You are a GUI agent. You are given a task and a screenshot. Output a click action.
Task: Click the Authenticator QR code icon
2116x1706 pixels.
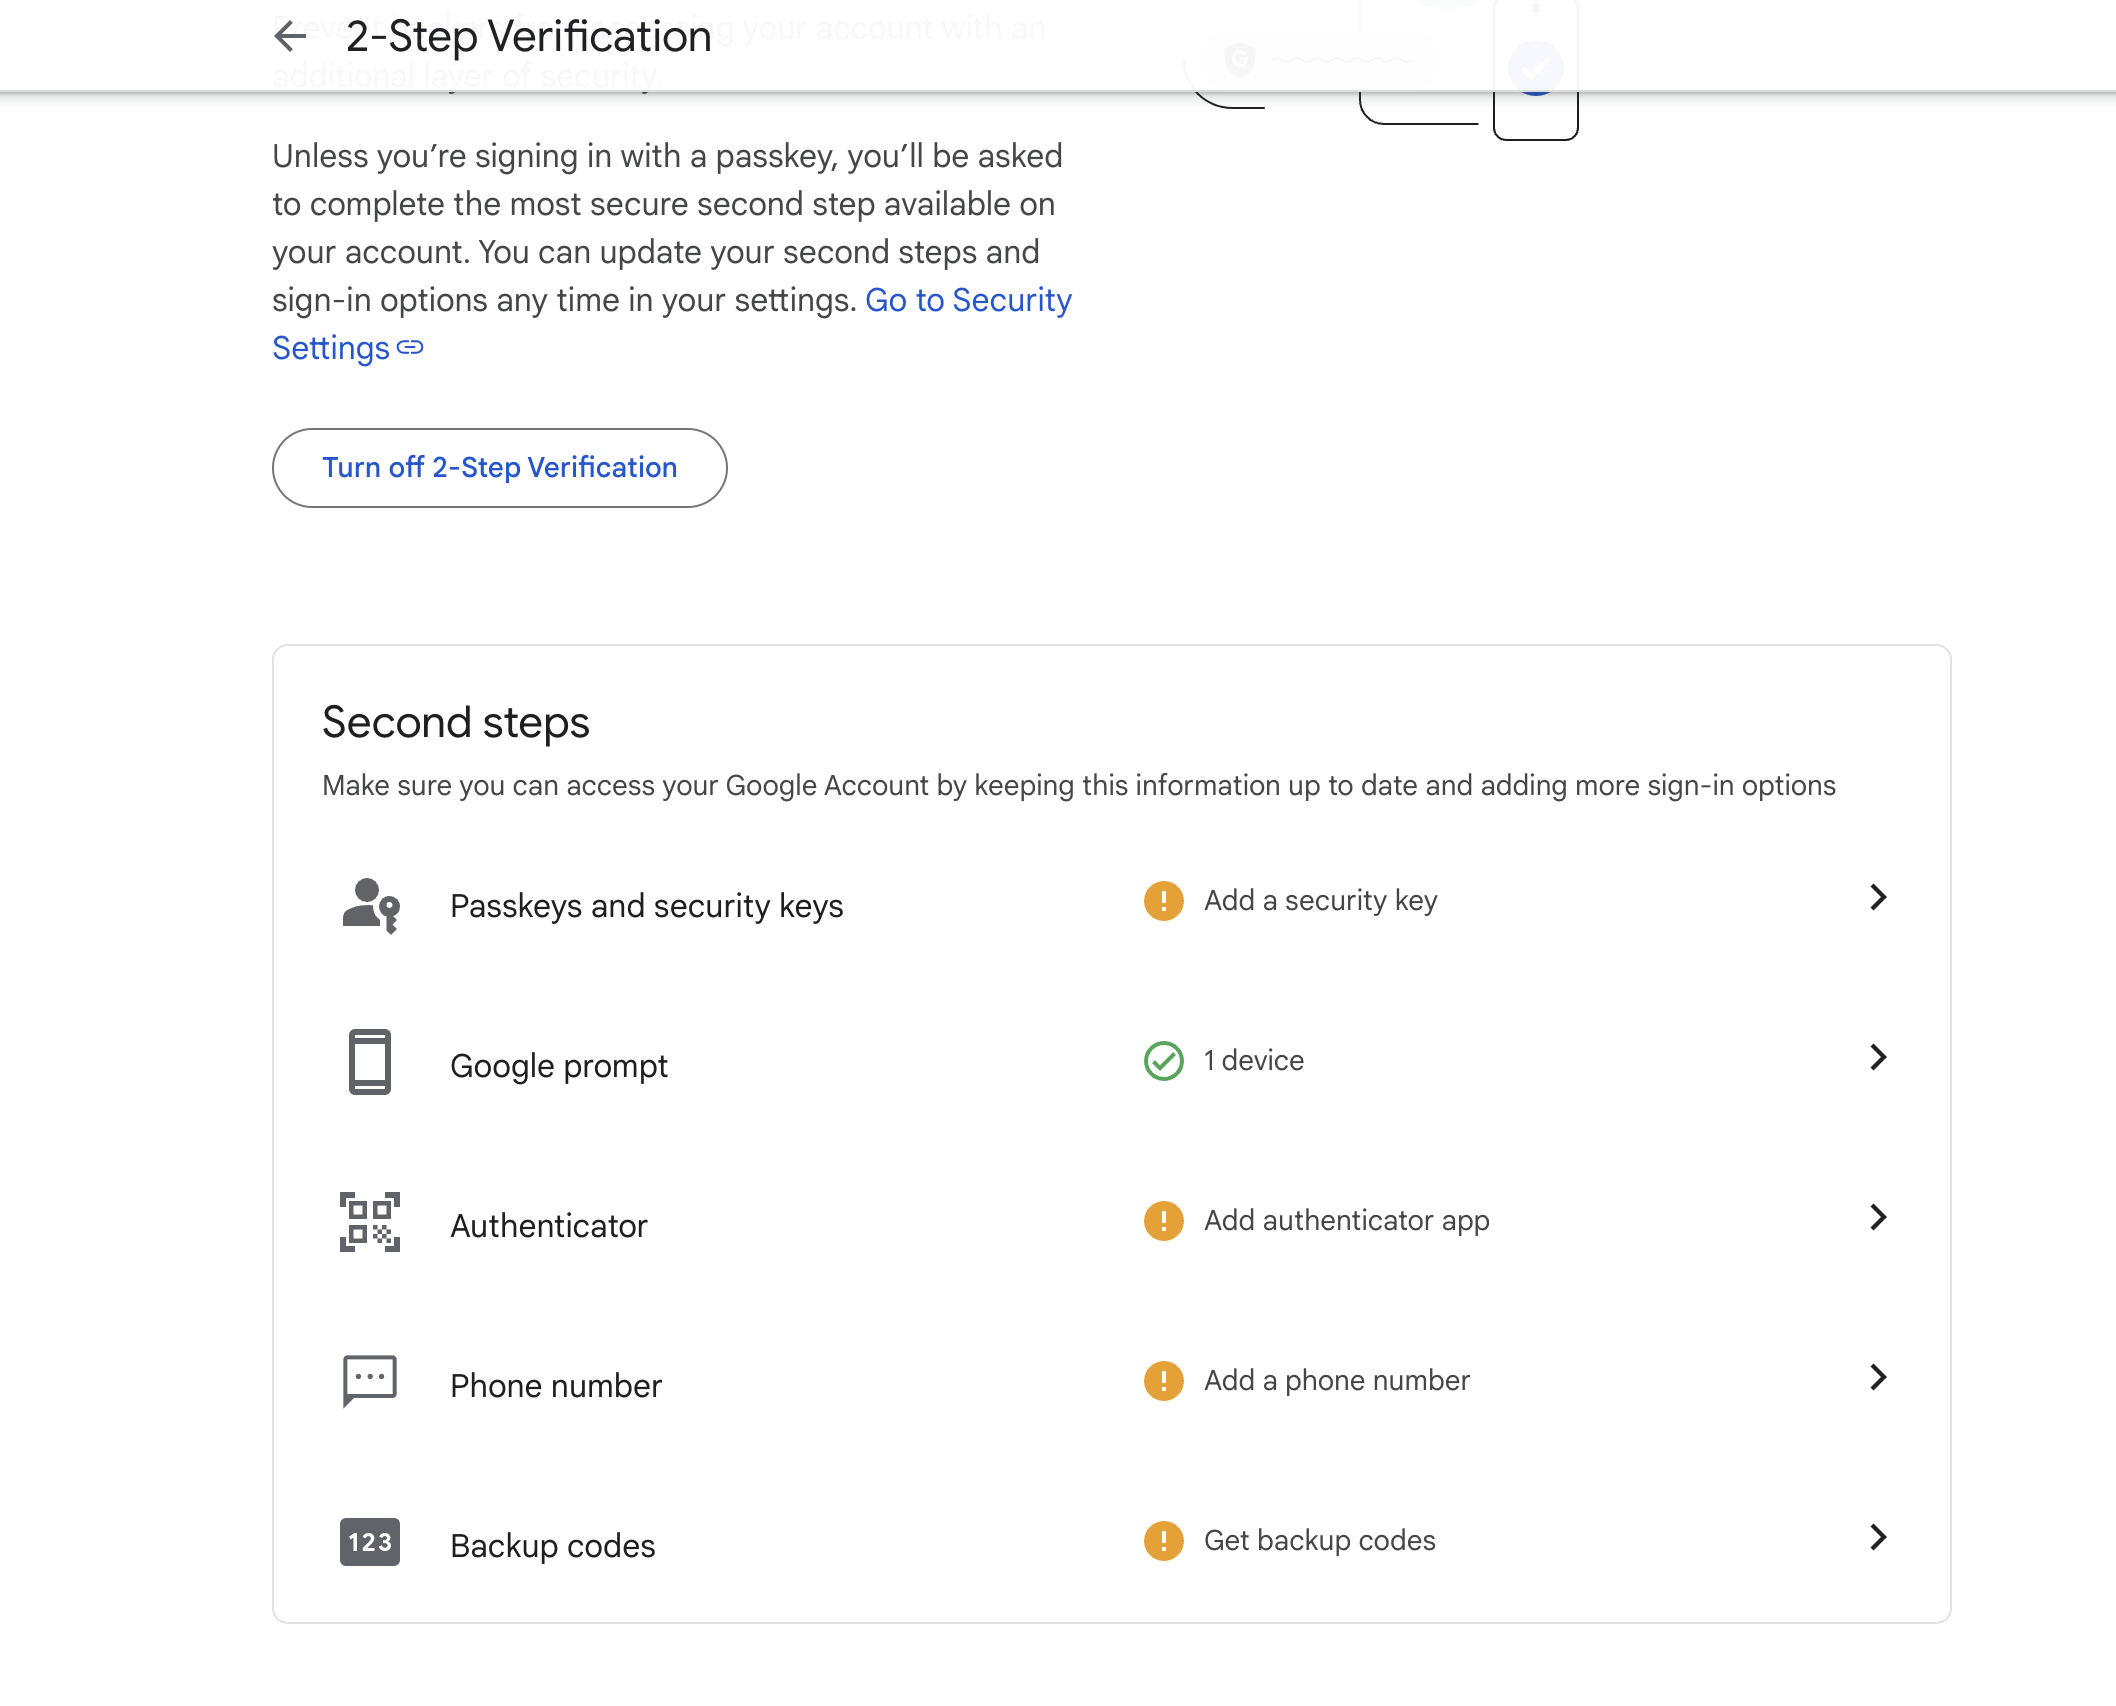370,1222
